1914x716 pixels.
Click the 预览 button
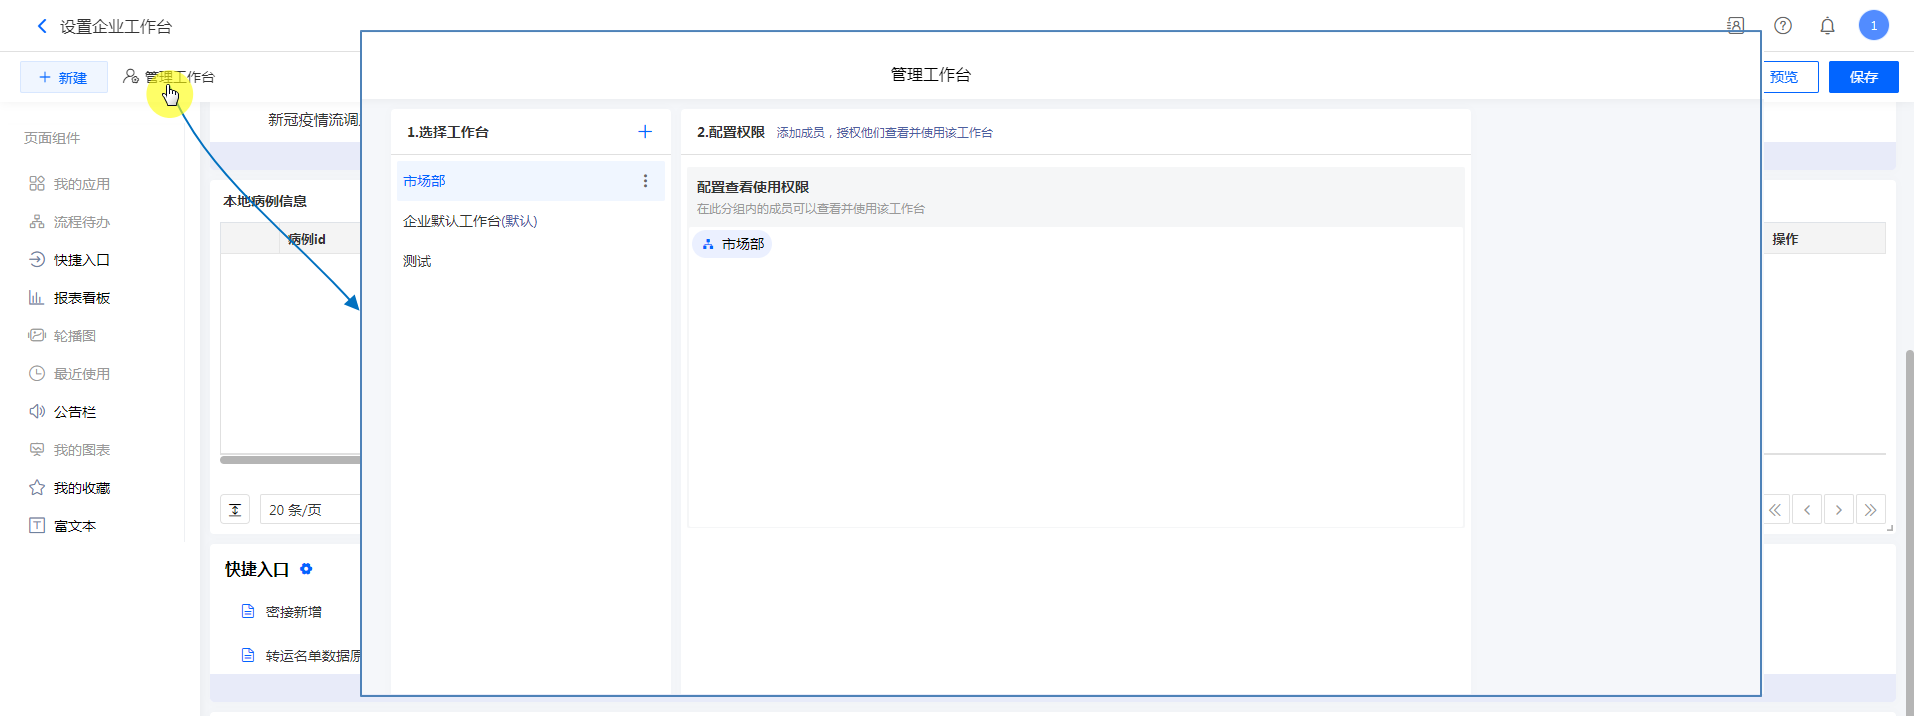tap(1788, 77)
